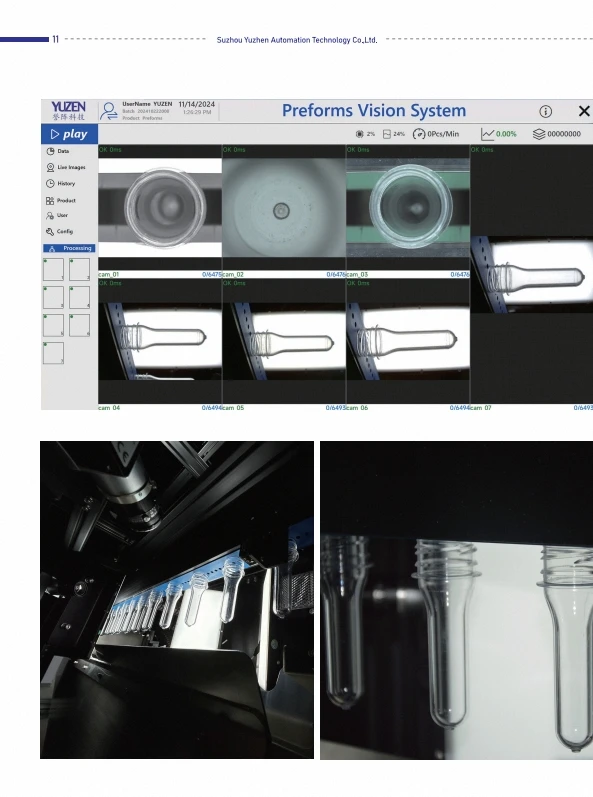Click the camera icon beside Live Images

pyautogui.click(x=50, y=167)
